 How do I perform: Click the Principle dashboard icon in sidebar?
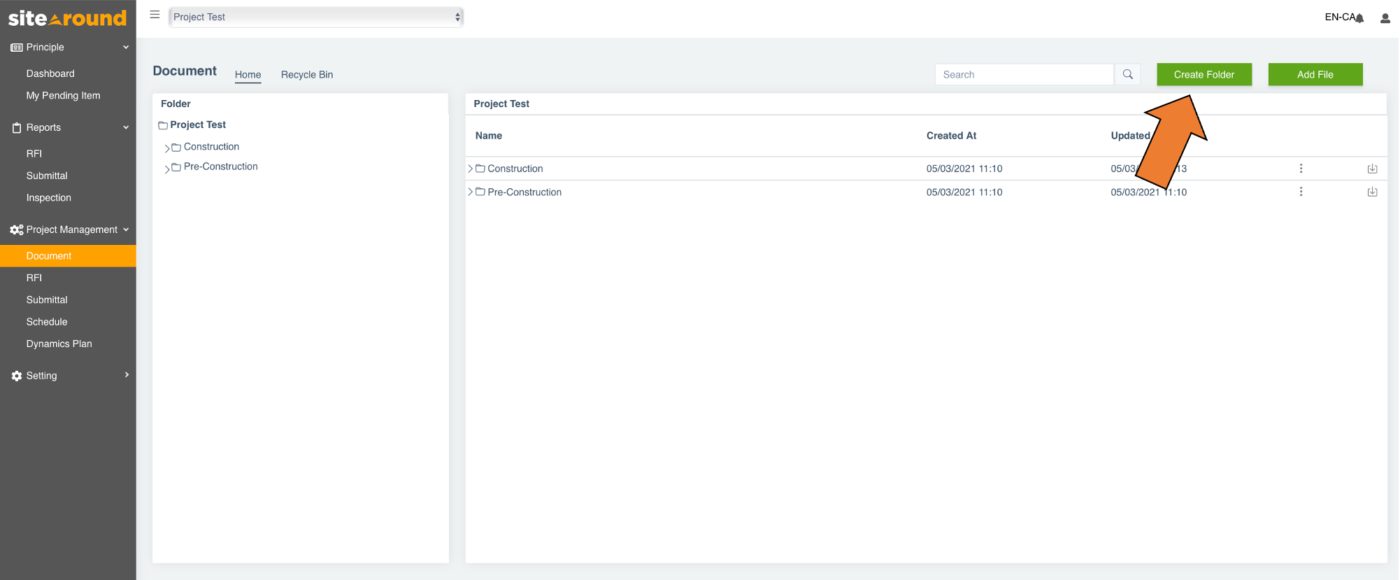coord(15,46)
